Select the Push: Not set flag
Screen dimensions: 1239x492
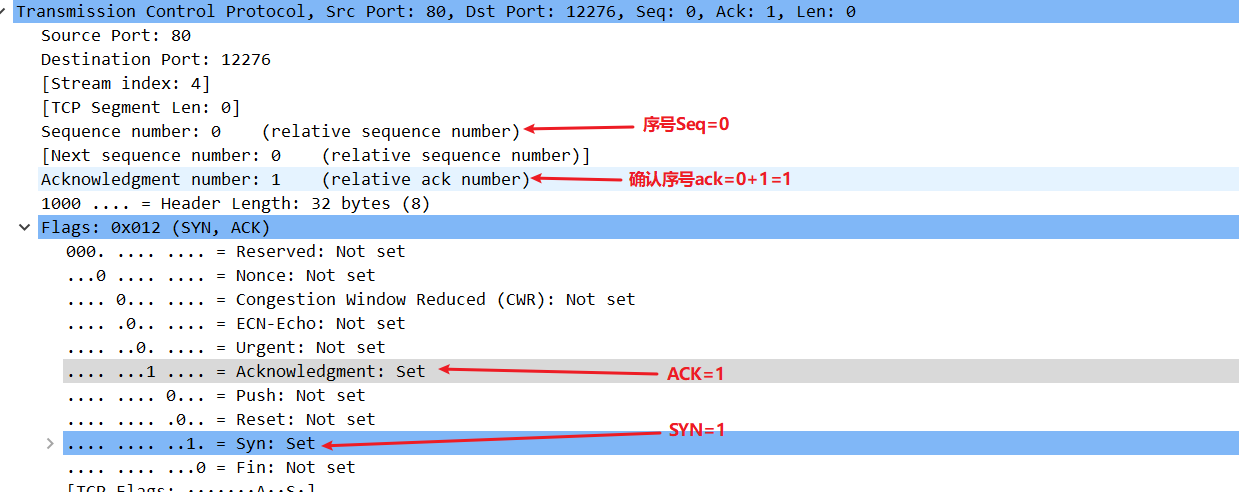click(x=216, y=396)
